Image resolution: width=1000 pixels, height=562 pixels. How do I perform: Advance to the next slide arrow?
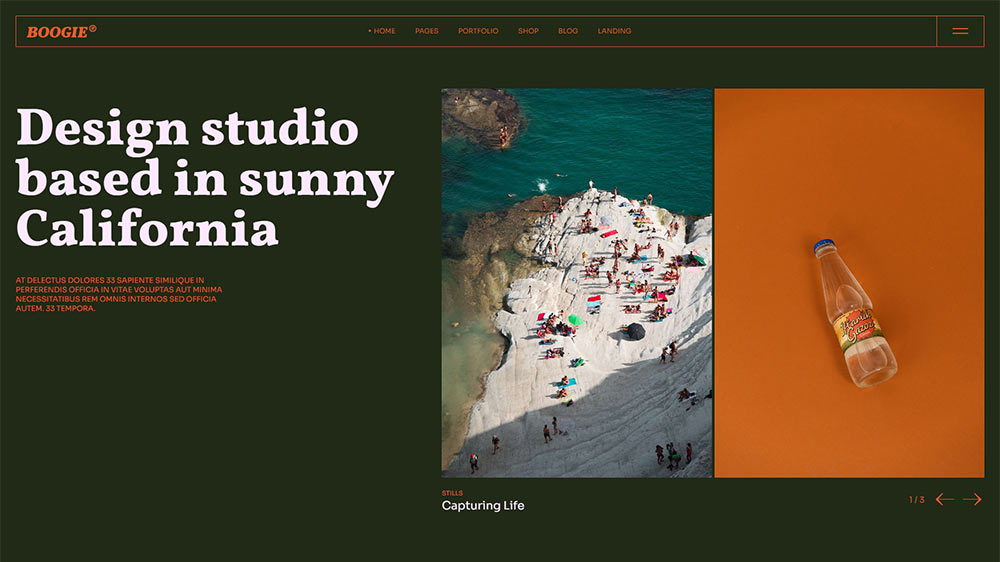(x=972, y=499)
